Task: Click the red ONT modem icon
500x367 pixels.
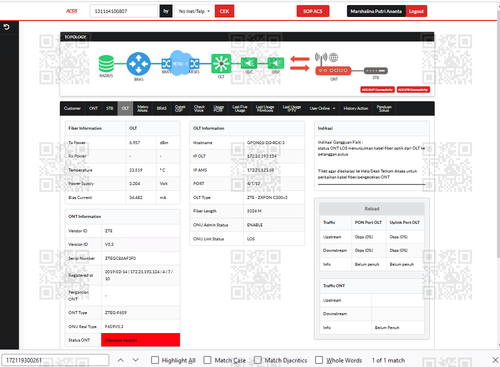Action: tap(333, 70)
